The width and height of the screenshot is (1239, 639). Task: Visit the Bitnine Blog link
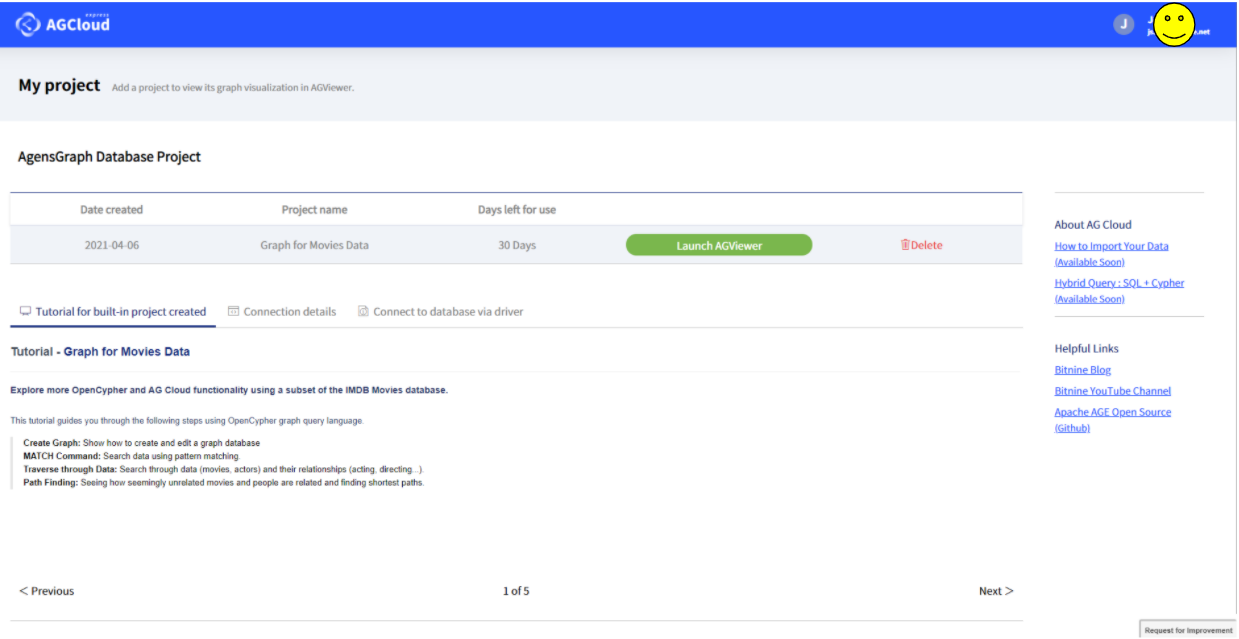(x=1082, y=370)
